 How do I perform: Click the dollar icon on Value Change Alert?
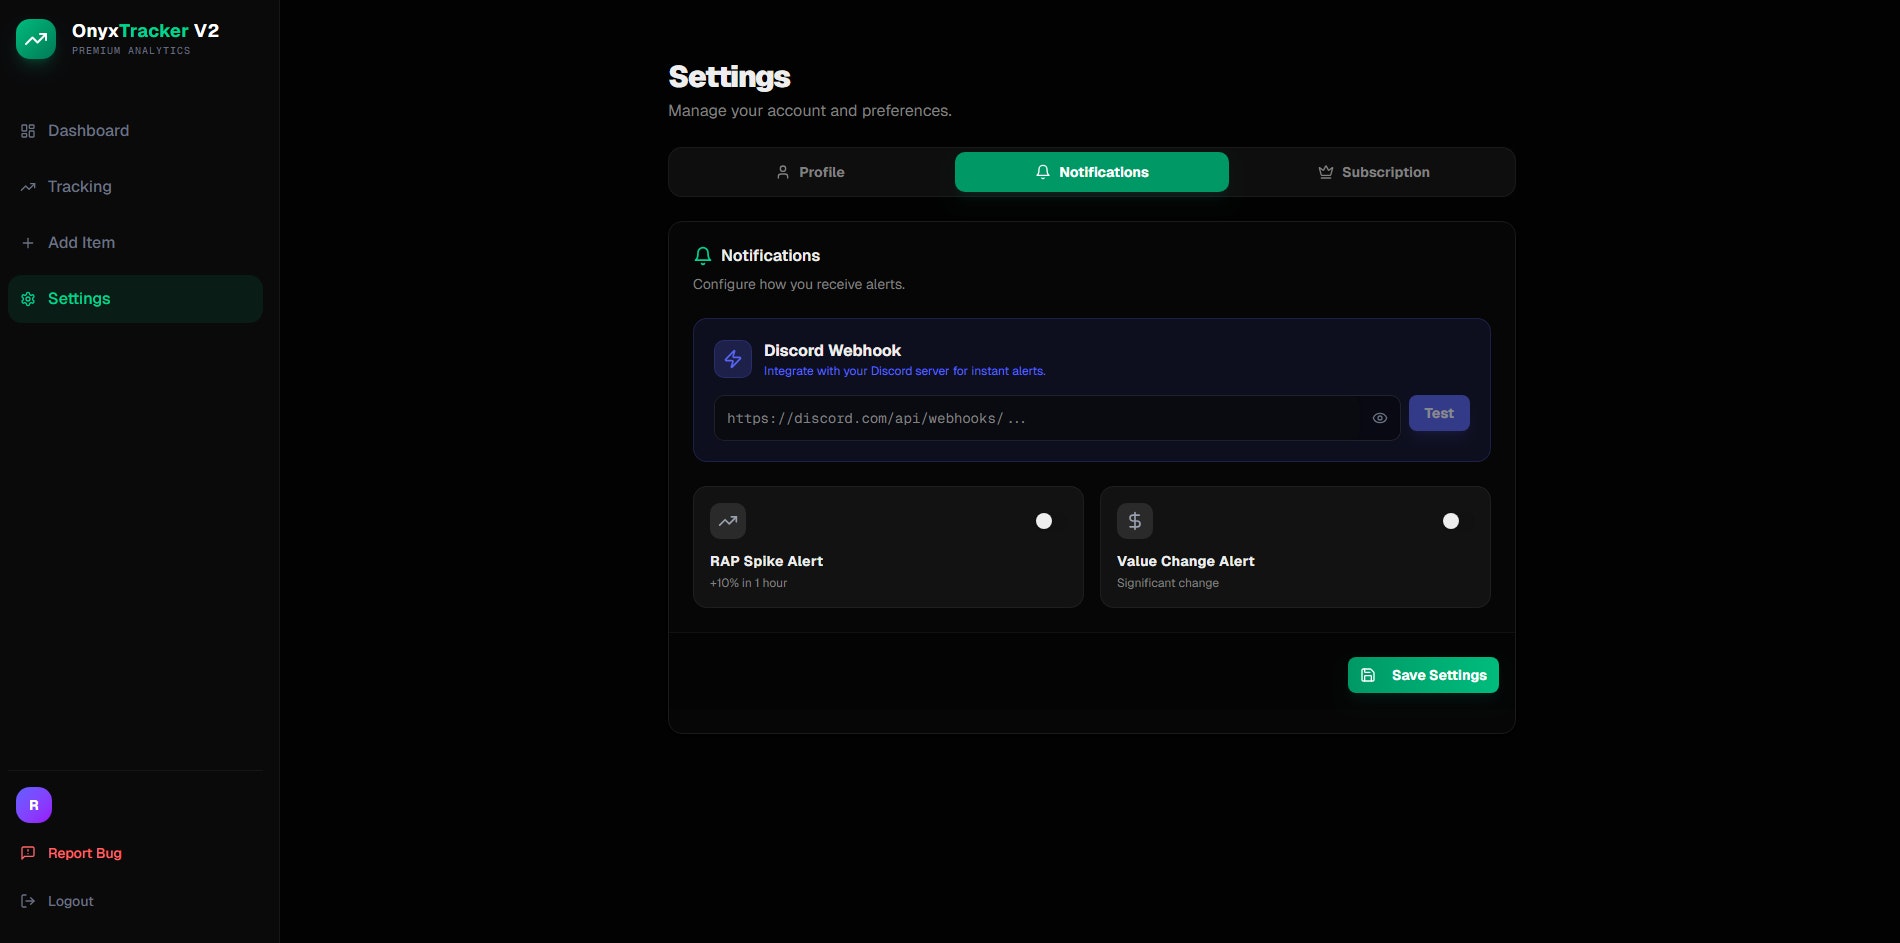click(1135, 520)
